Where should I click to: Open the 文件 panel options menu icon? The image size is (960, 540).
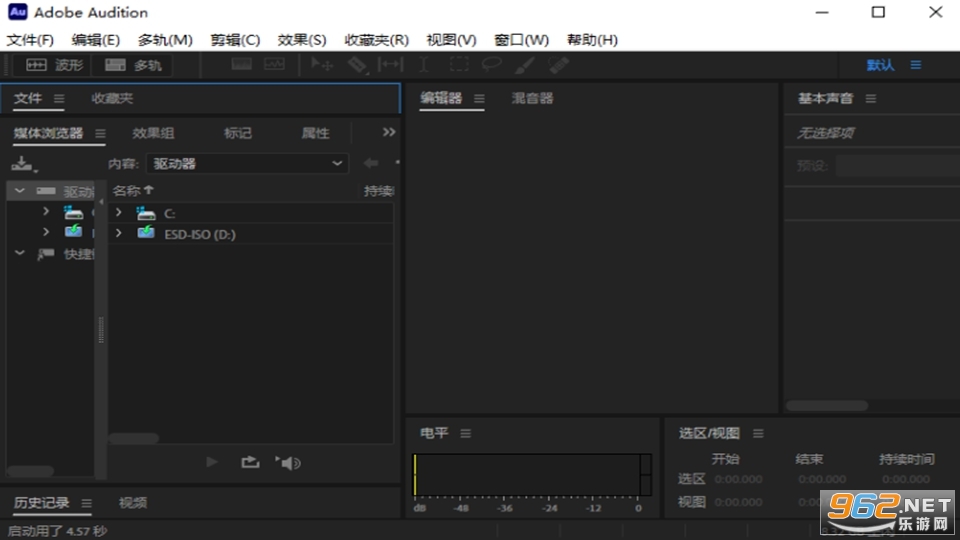(x=59, y=99)
